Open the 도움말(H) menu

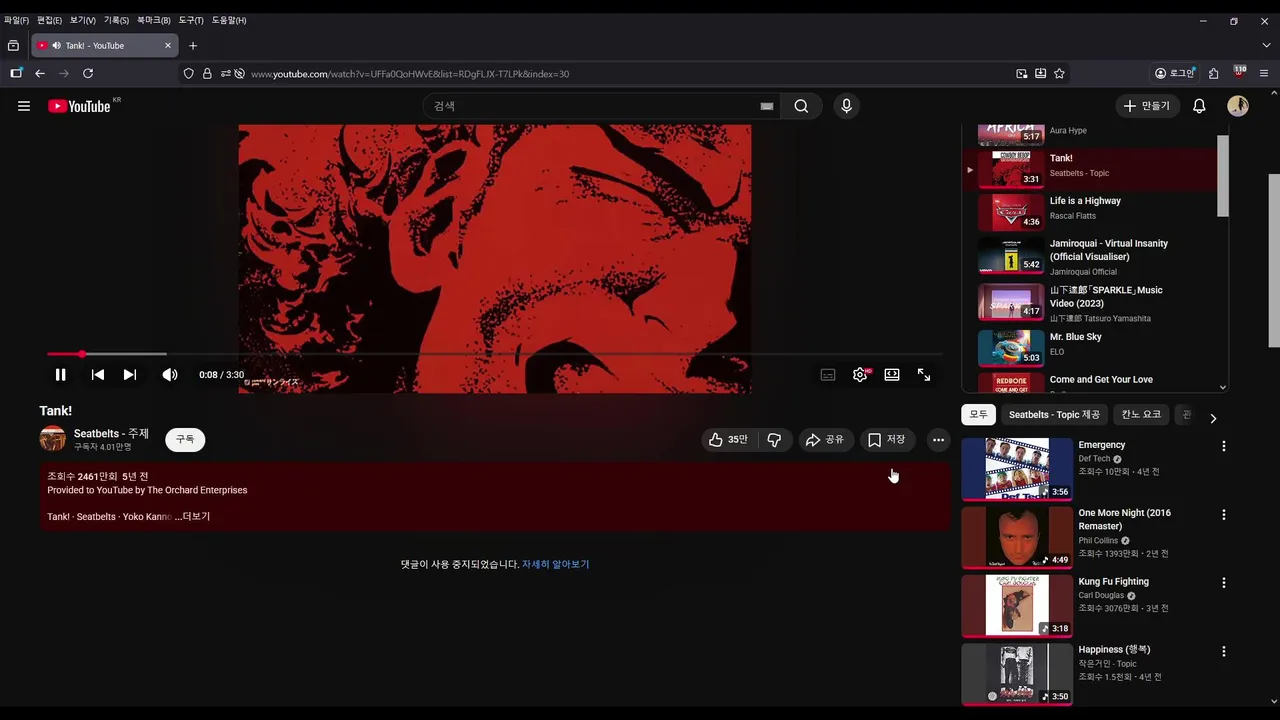[x=228, y=20]
